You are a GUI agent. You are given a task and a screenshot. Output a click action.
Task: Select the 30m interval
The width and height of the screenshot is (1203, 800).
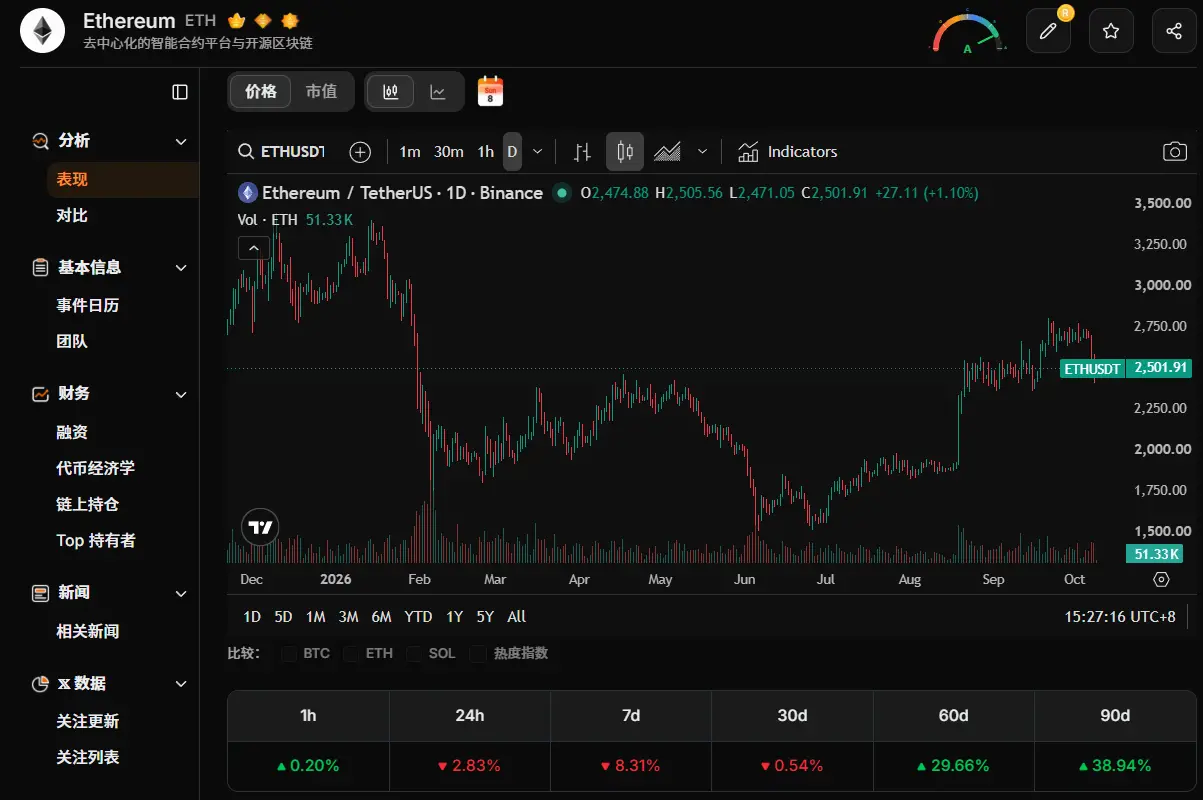coord(449,152)
